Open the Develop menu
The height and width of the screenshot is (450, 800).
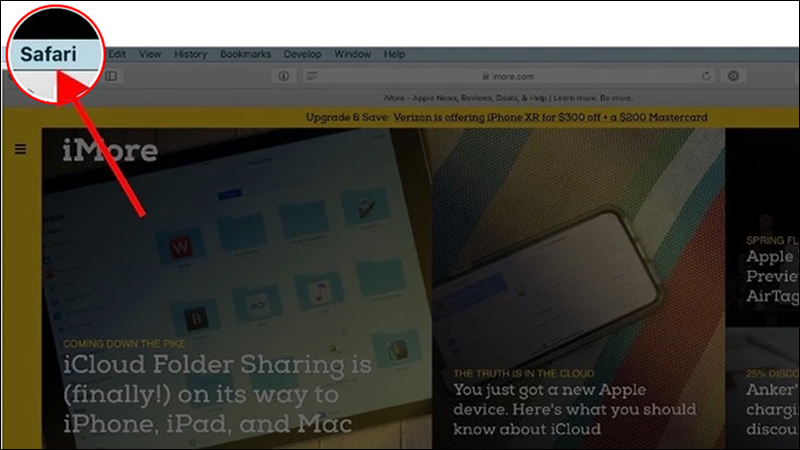(x=303, y=54)
